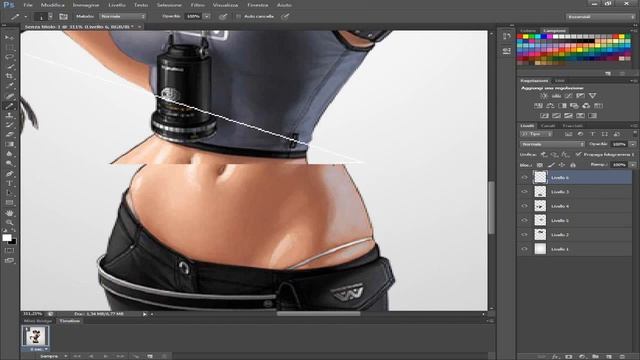The image size is (640, 360).
Task: Select the Lasso tool
Action: [9, 57]
